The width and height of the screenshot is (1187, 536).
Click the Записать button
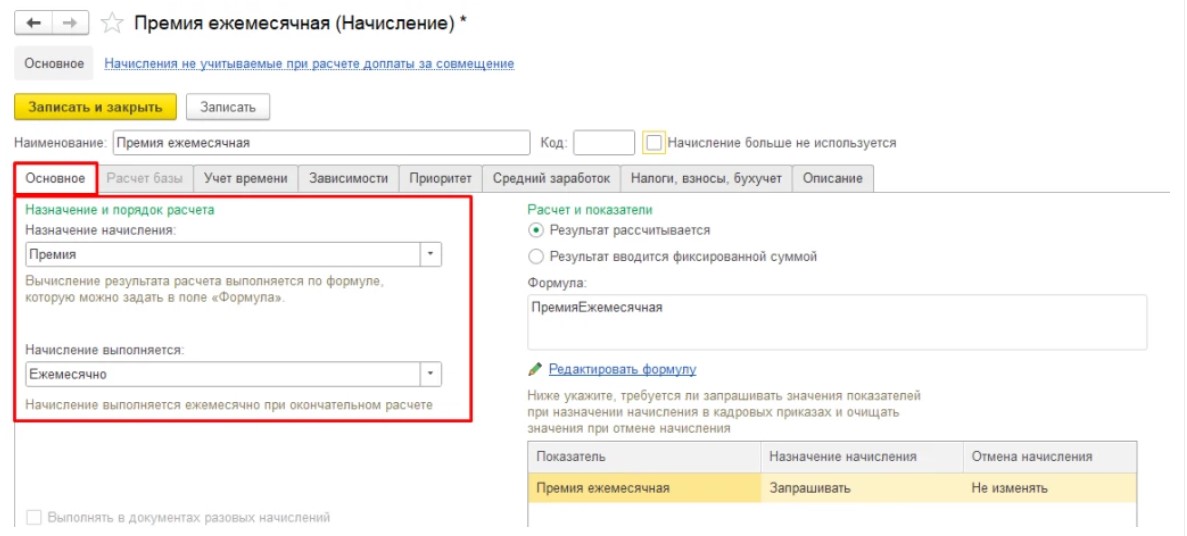point(228,107)
